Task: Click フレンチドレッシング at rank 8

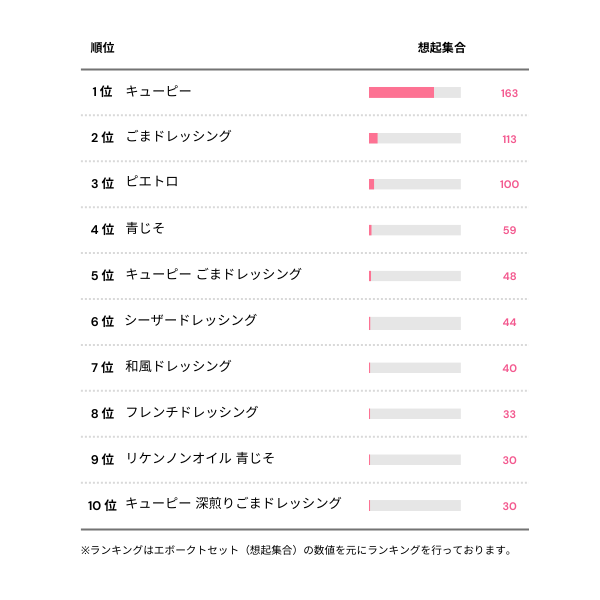Action: [191, 413]
